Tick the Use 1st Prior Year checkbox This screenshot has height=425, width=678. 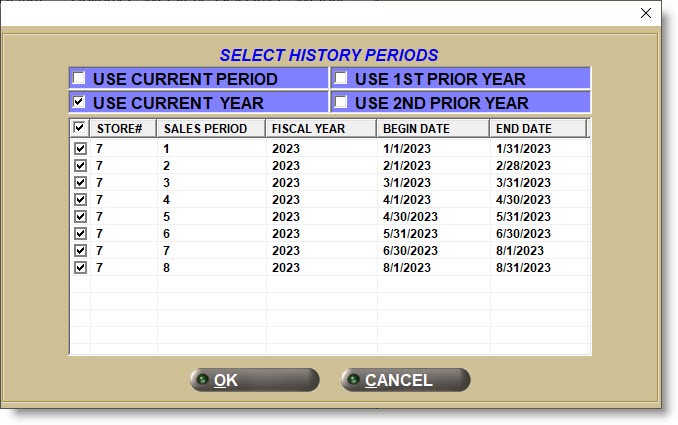coord(341,79)
